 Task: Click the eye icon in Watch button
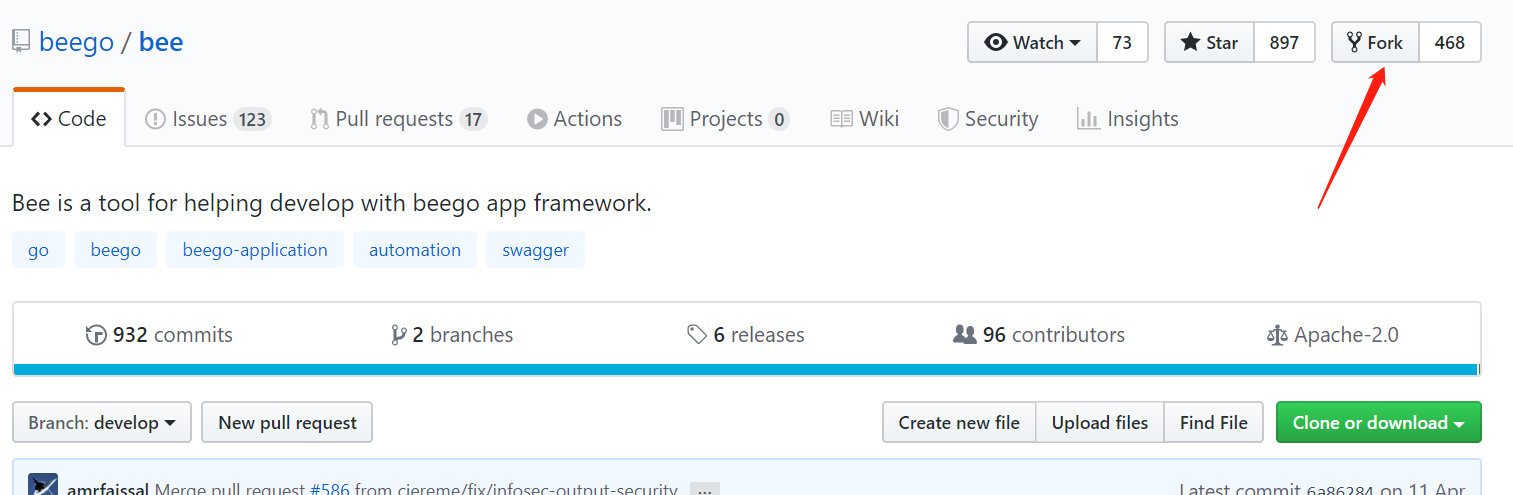(995, 42)
